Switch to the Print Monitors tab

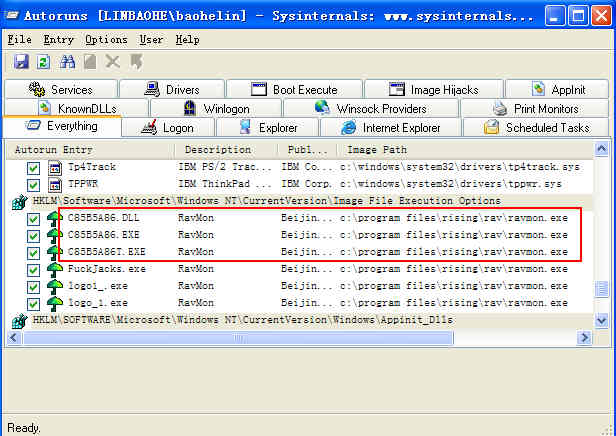(535, 108)
